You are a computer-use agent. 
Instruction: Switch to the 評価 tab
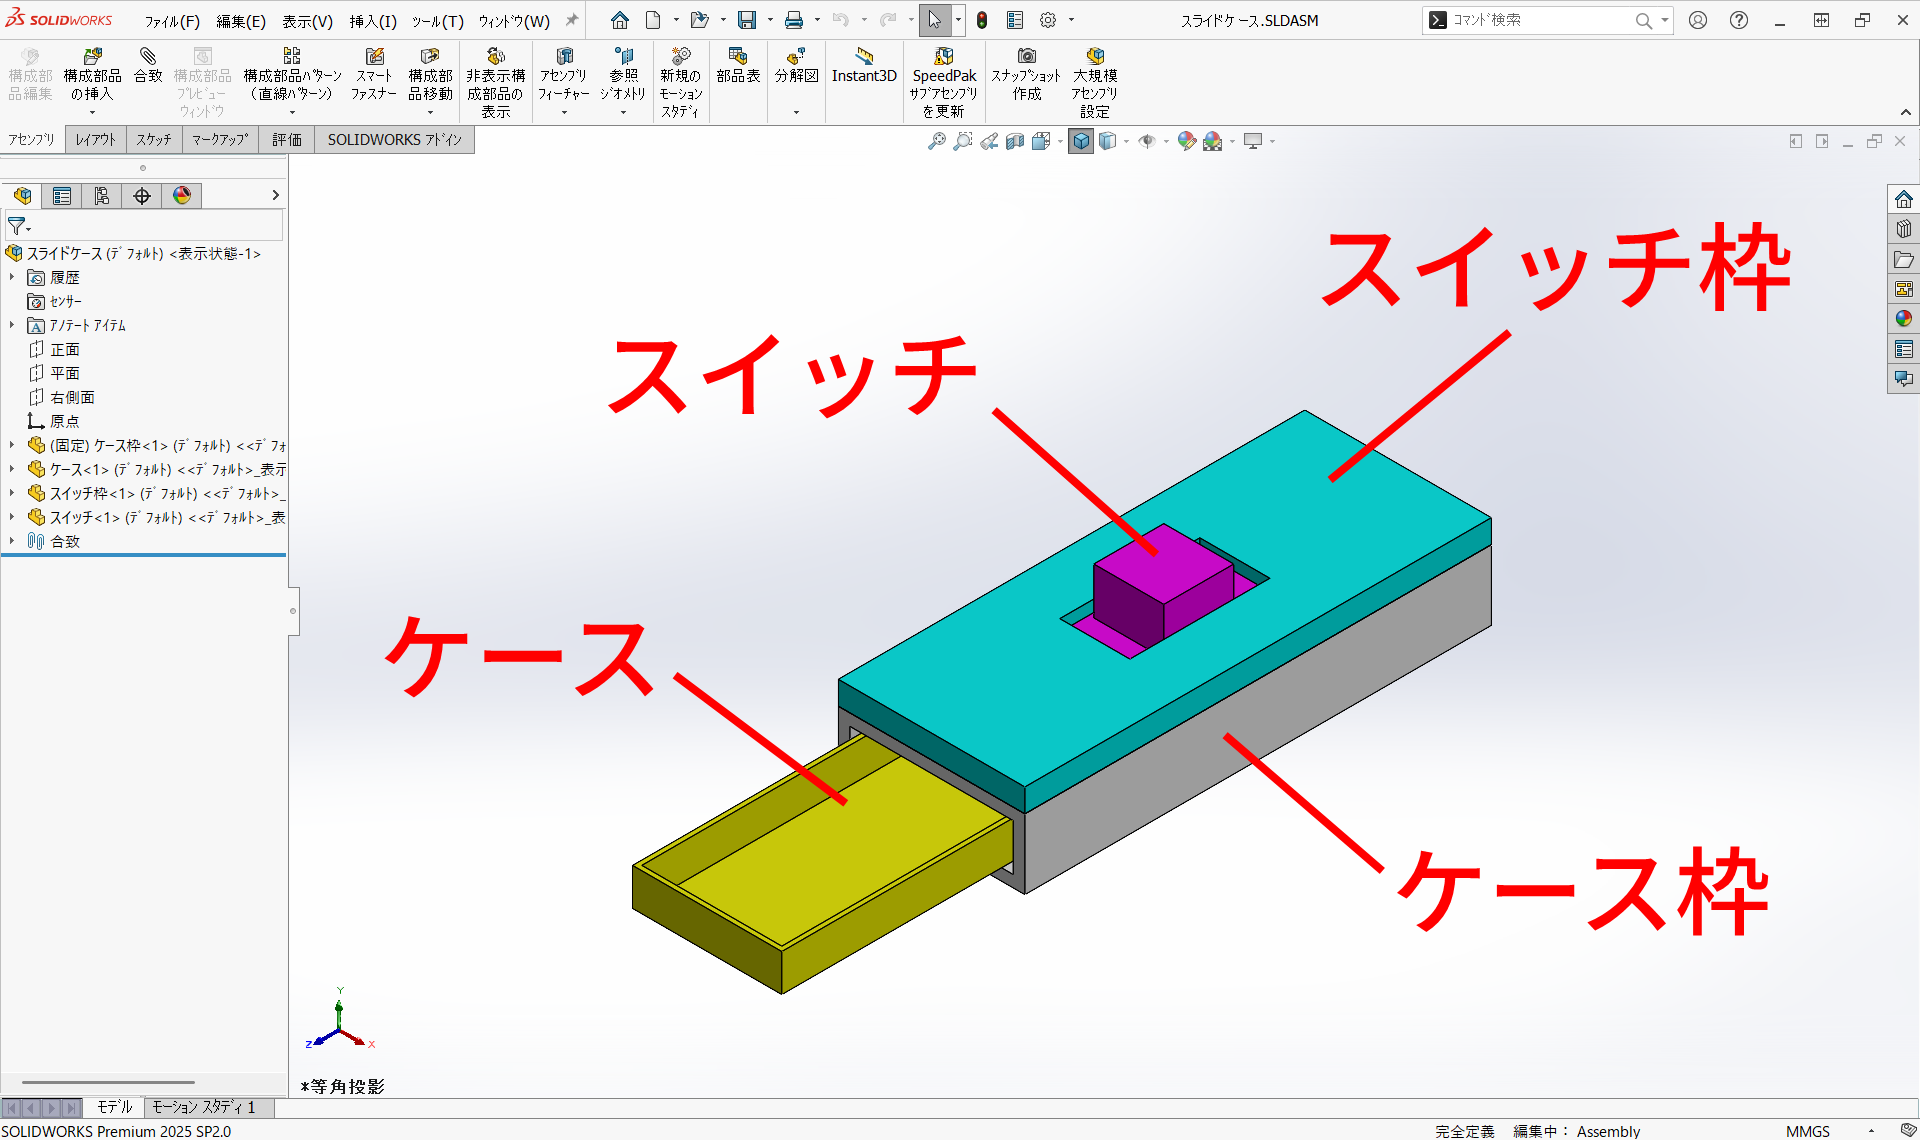point(287,140)
